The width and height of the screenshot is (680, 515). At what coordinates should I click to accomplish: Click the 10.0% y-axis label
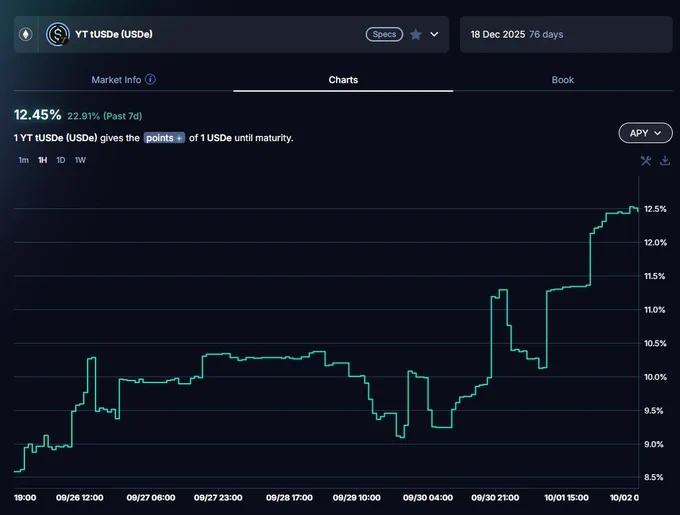655,377
